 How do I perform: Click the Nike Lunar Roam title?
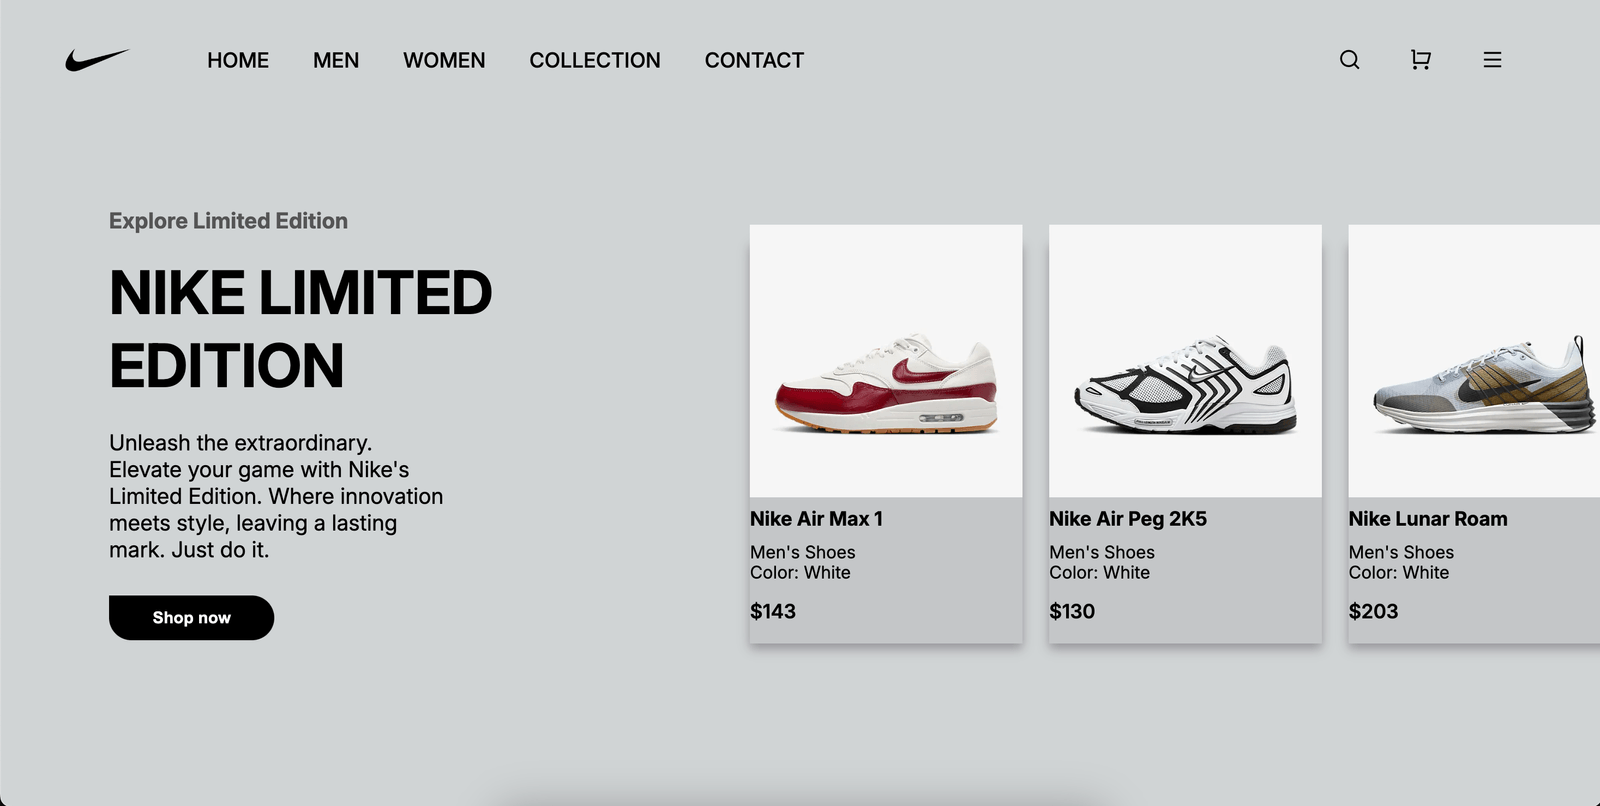tap(1428, 519)
